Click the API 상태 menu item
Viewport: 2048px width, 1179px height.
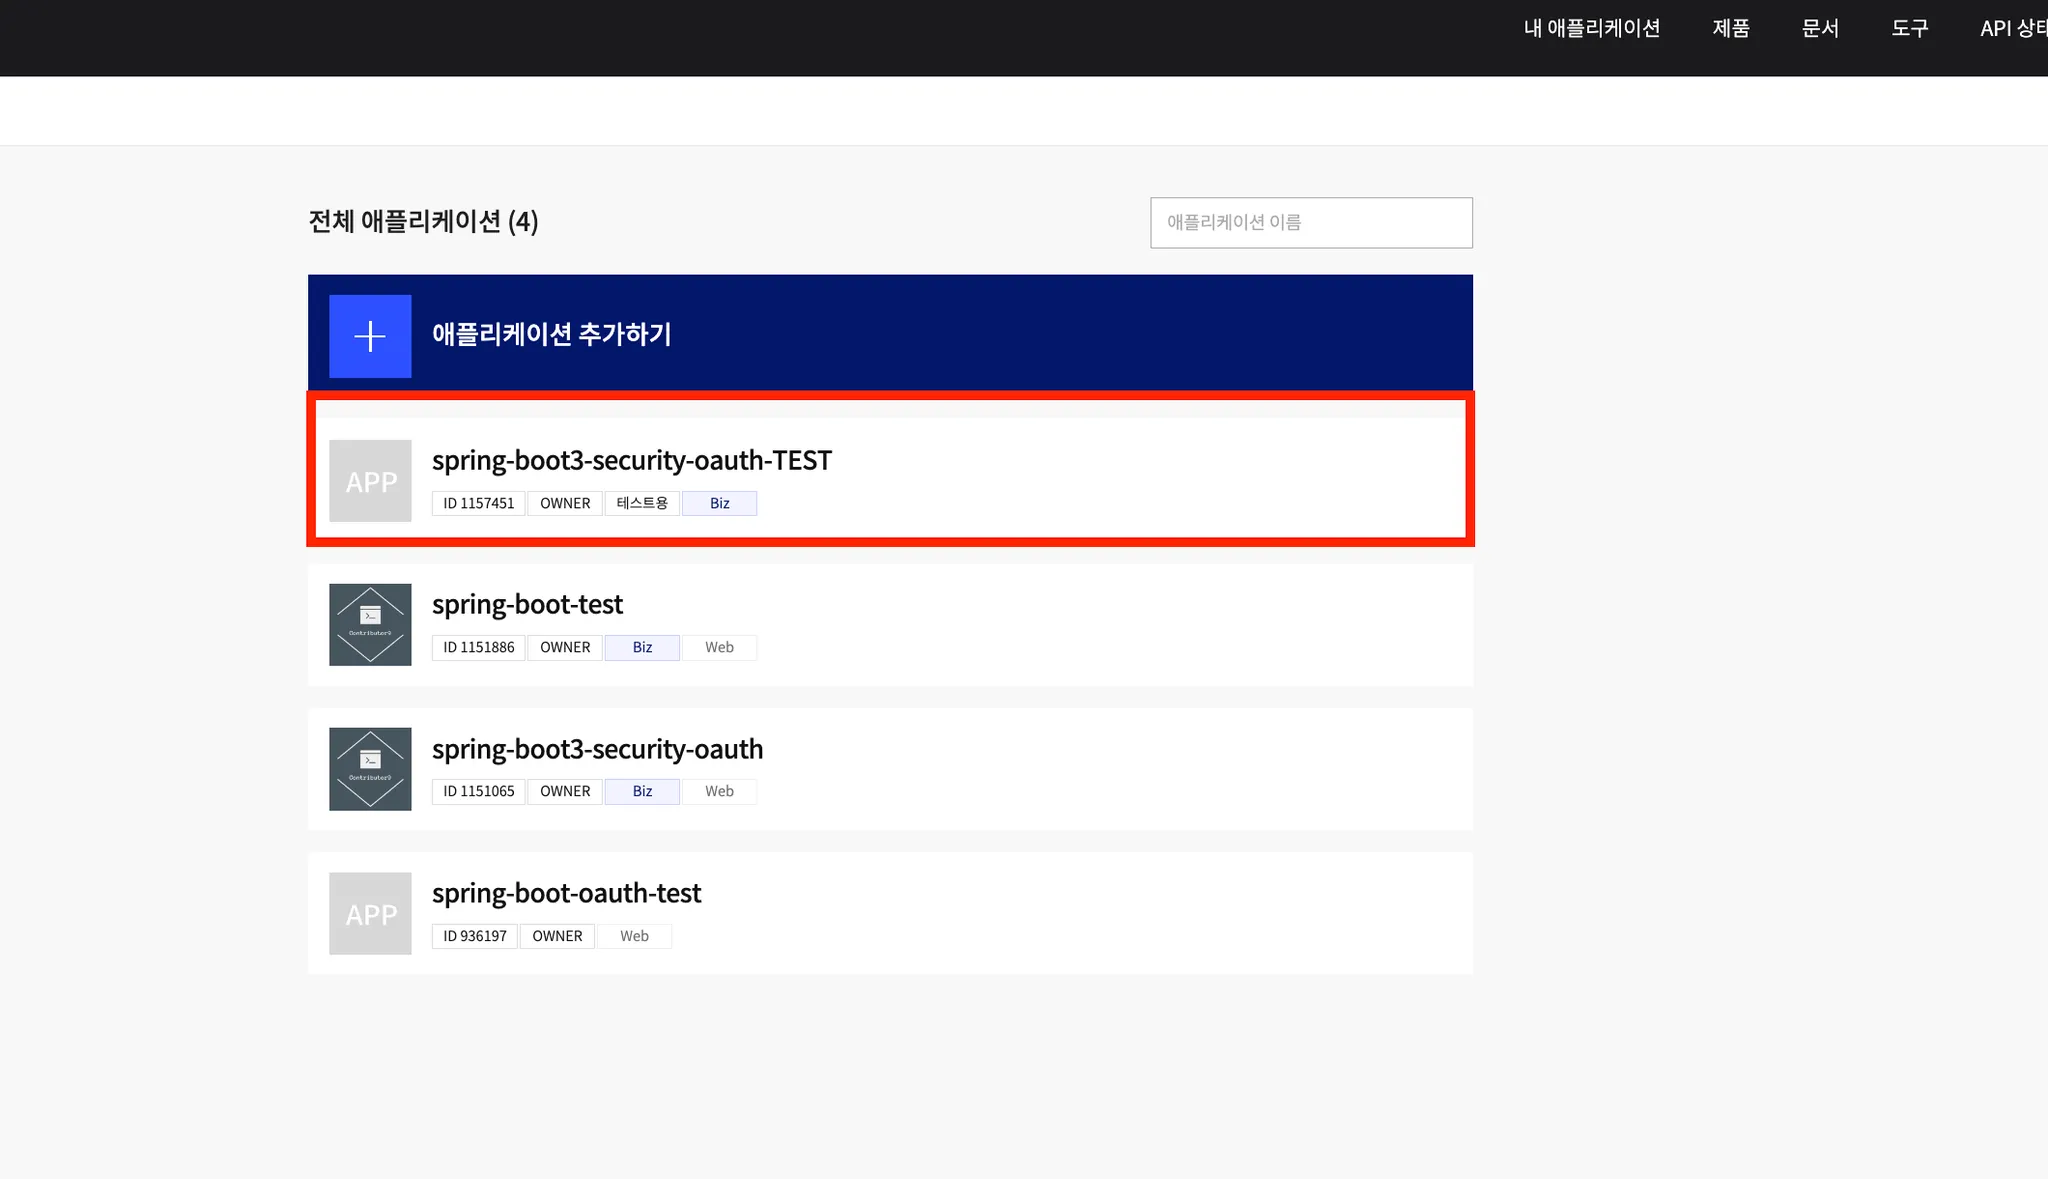coord(2012,28)
